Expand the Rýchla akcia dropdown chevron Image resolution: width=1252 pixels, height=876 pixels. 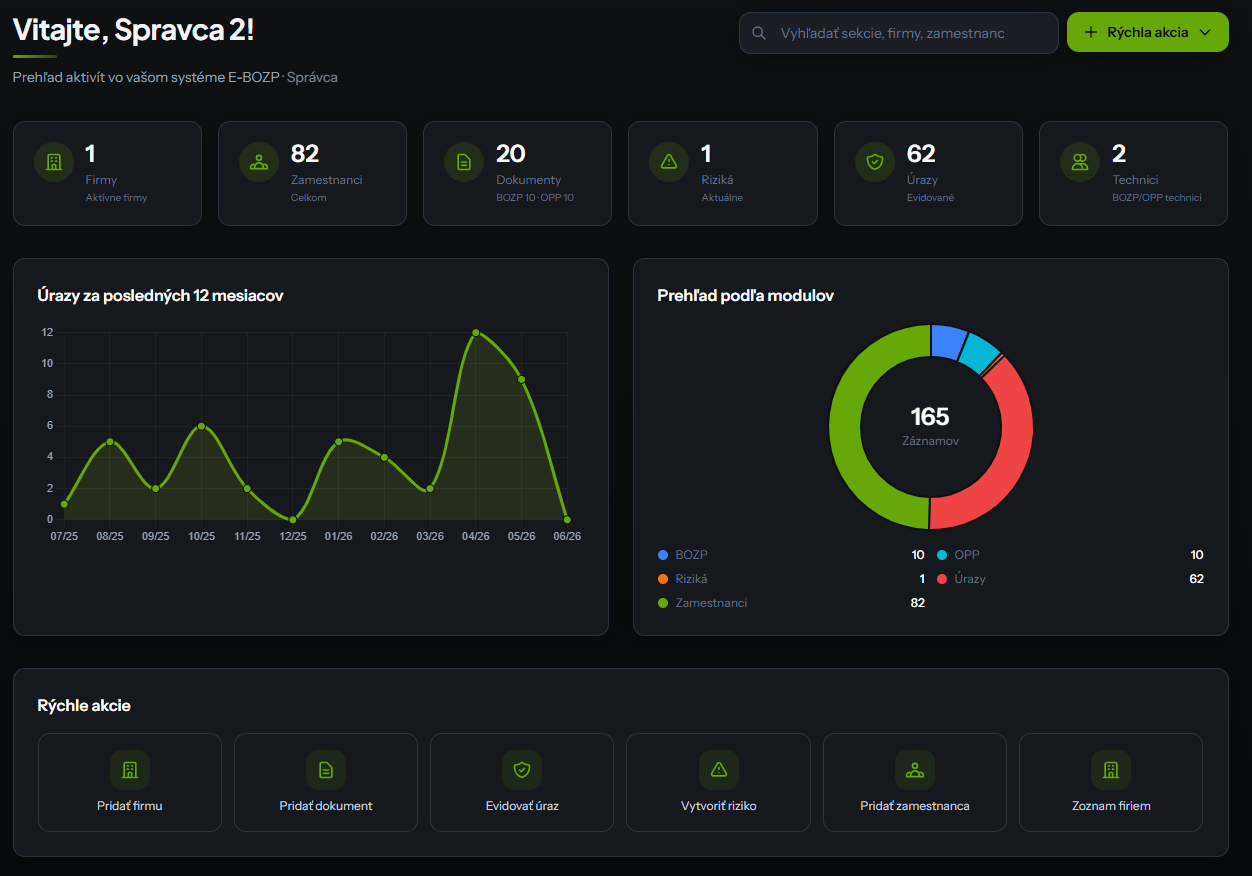click(1205, 32)
